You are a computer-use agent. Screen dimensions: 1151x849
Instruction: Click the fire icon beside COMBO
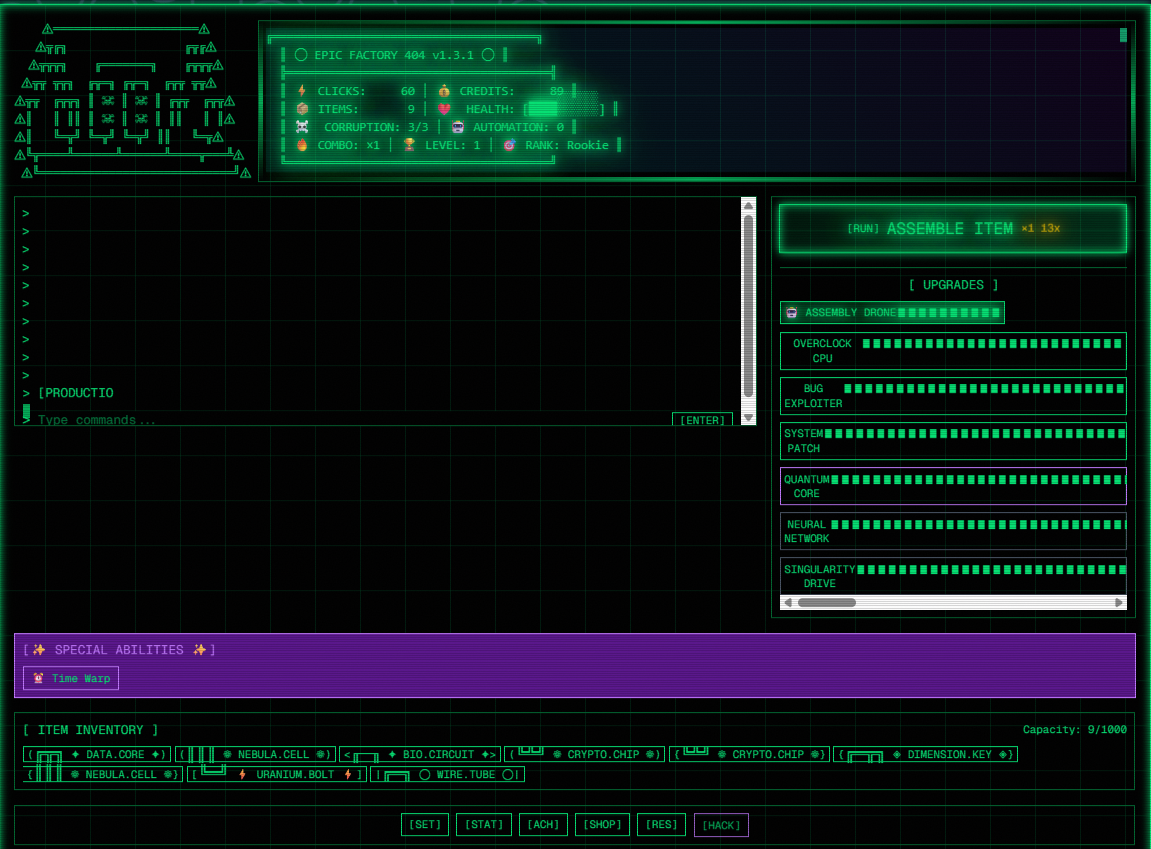[x=302, y=145]
